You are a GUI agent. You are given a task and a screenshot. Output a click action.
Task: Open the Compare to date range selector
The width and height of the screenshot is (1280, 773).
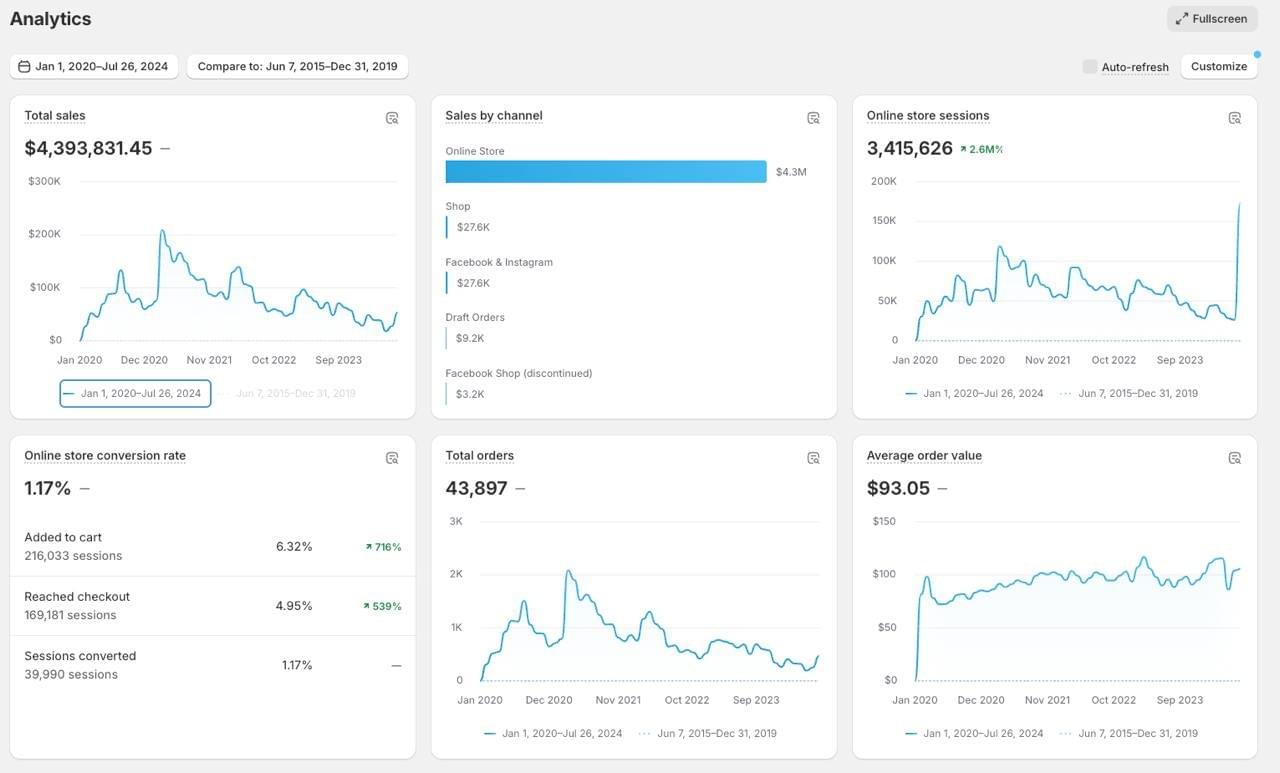point(297,67)
